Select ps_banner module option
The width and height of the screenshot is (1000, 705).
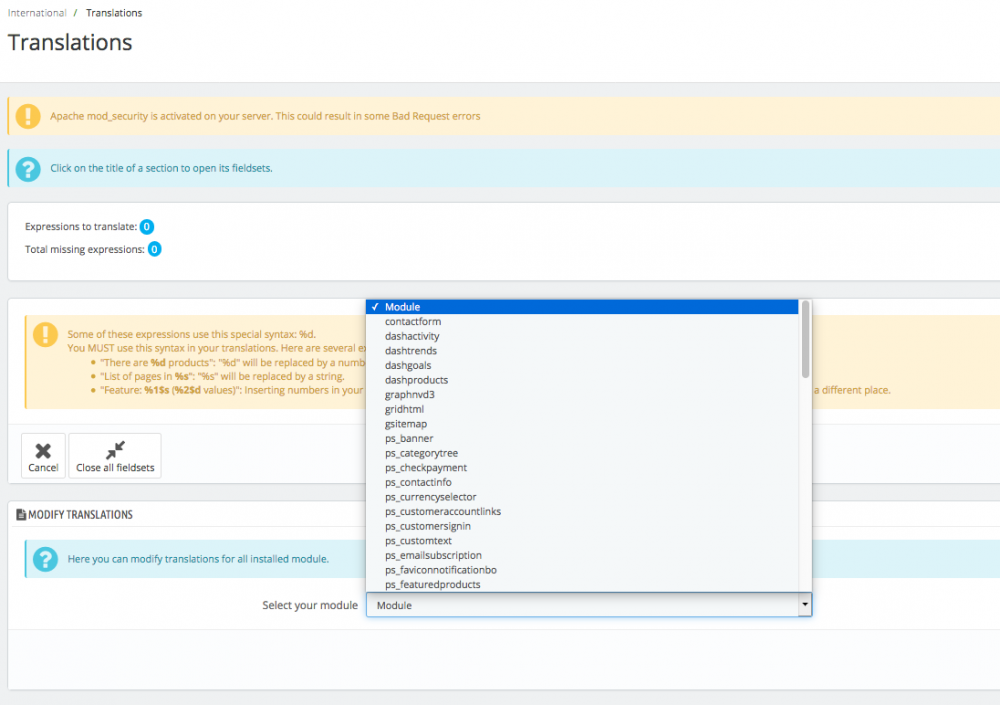pyautogui.click(x=582, y=438)
